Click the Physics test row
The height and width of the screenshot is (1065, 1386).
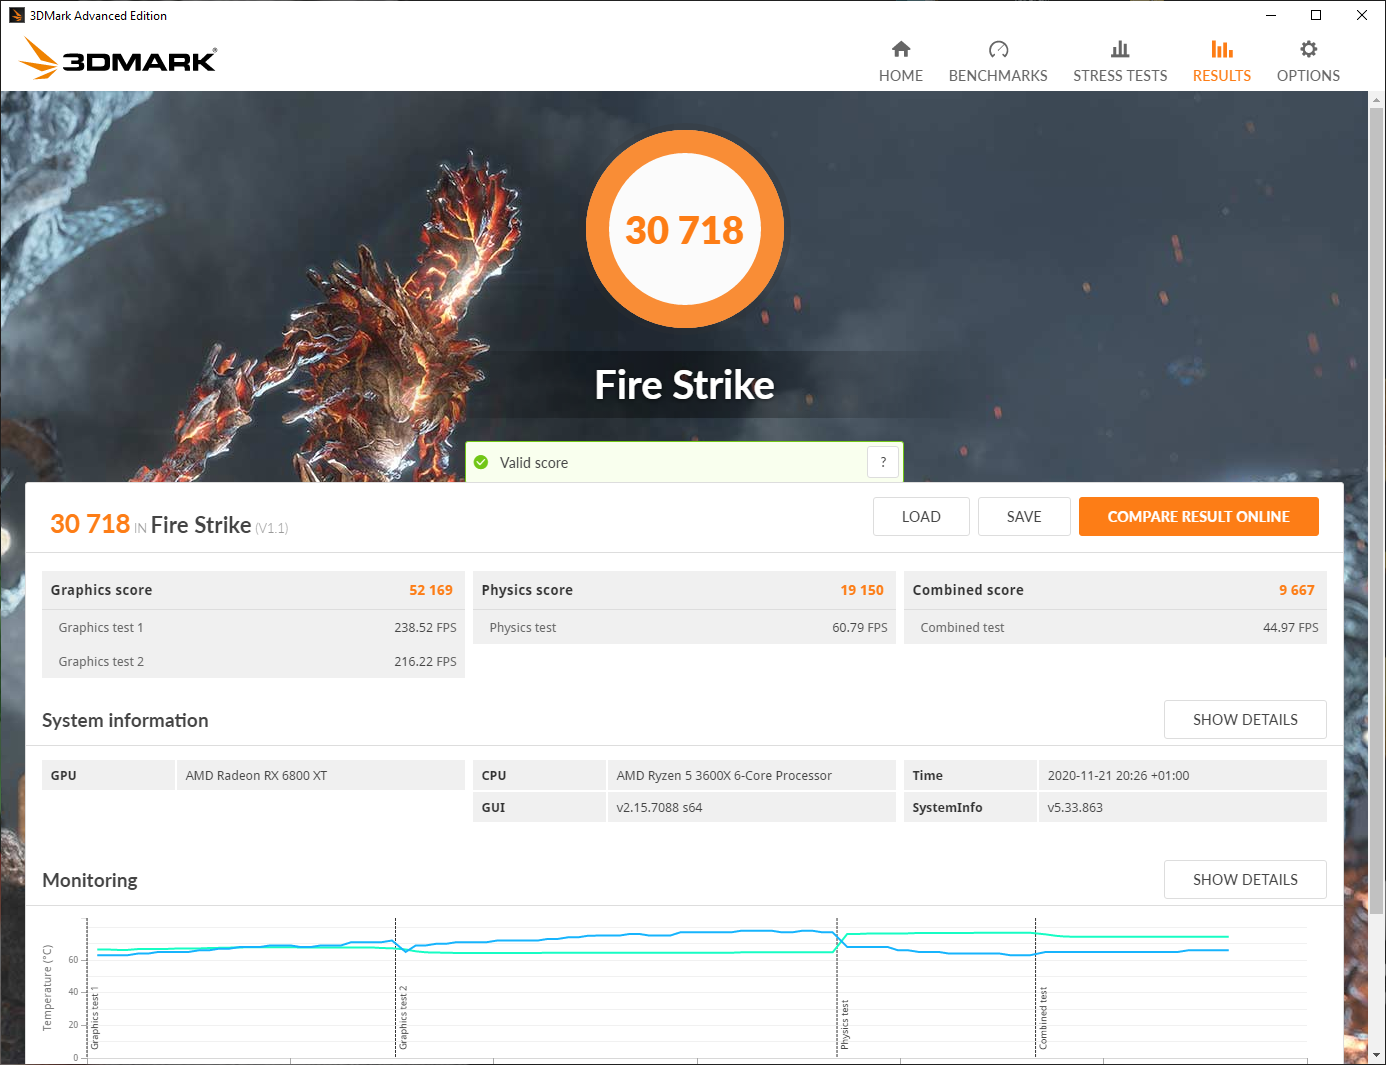(684, 627)
